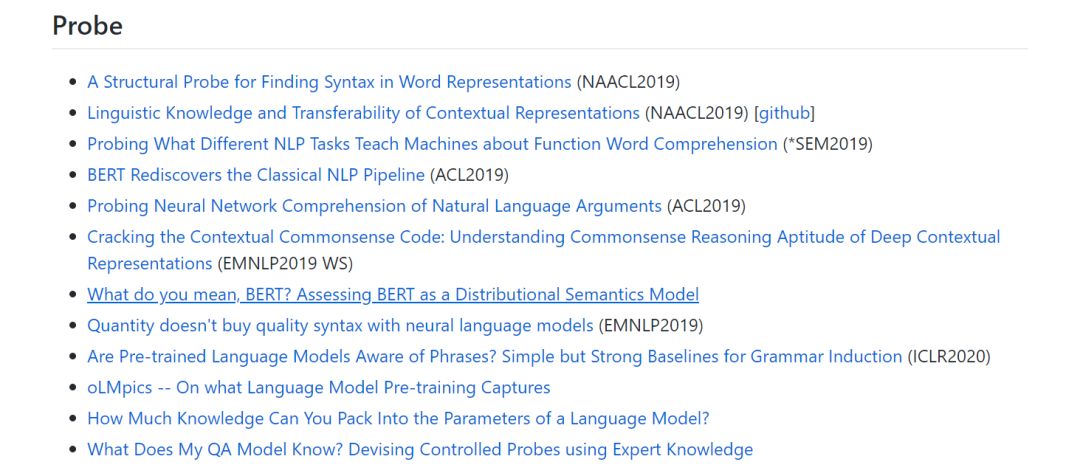1080x476 pixels.
Task: Open the Pre-trained Language Models Aware of Phrases link
Action: [494, 357]
